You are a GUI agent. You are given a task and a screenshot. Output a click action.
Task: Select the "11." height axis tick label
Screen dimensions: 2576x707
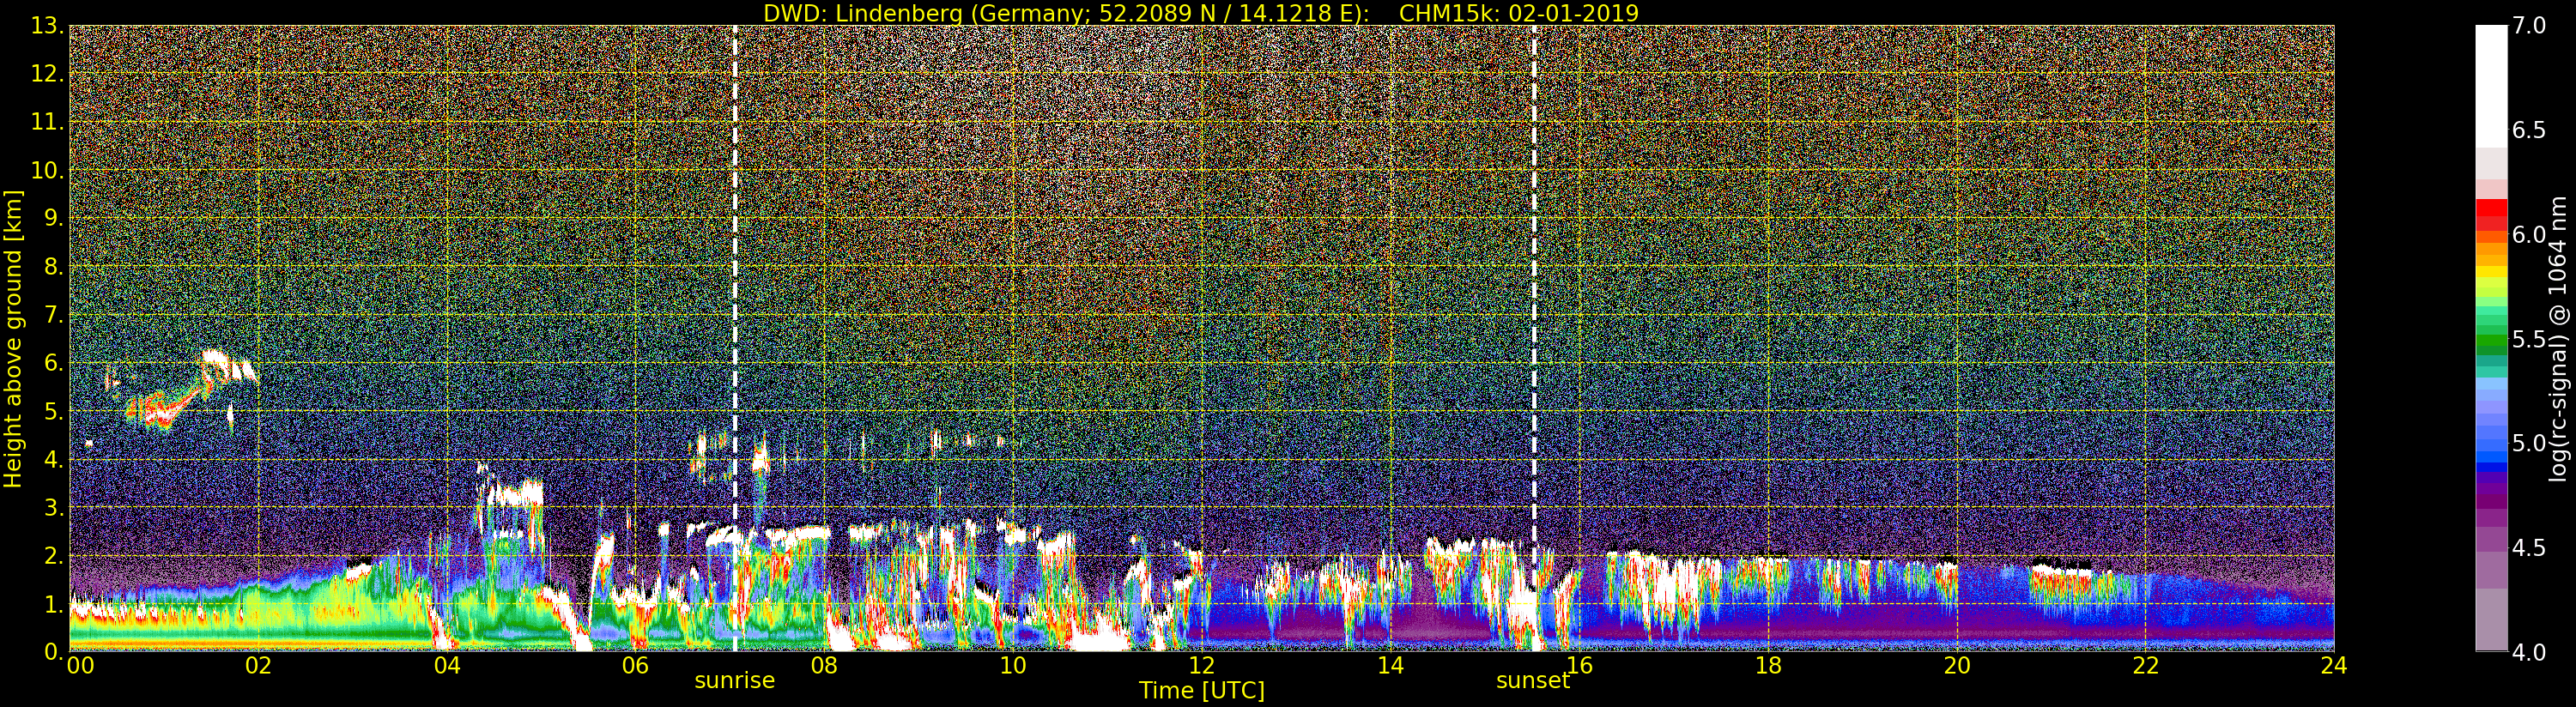coord(47,122)
